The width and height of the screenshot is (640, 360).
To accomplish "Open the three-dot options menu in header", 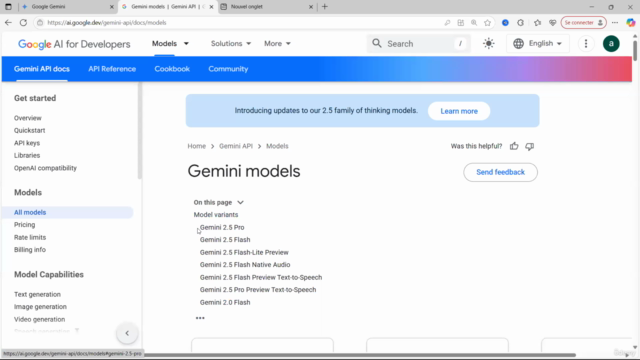I will tap(586, 43).
